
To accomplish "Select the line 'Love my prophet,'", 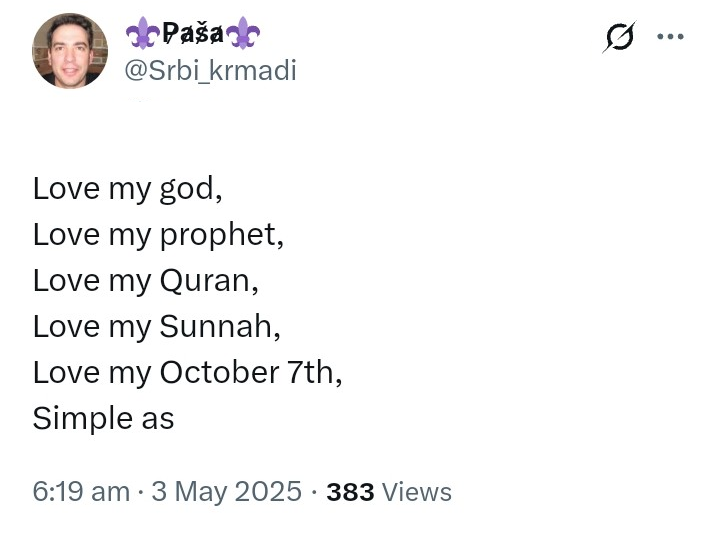I will 158,235.
